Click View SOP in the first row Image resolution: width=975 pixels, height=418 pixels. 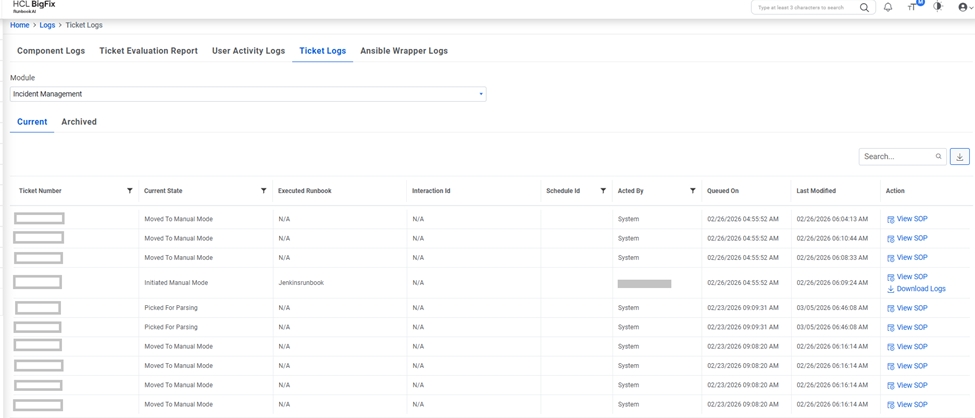pos(911,219)
